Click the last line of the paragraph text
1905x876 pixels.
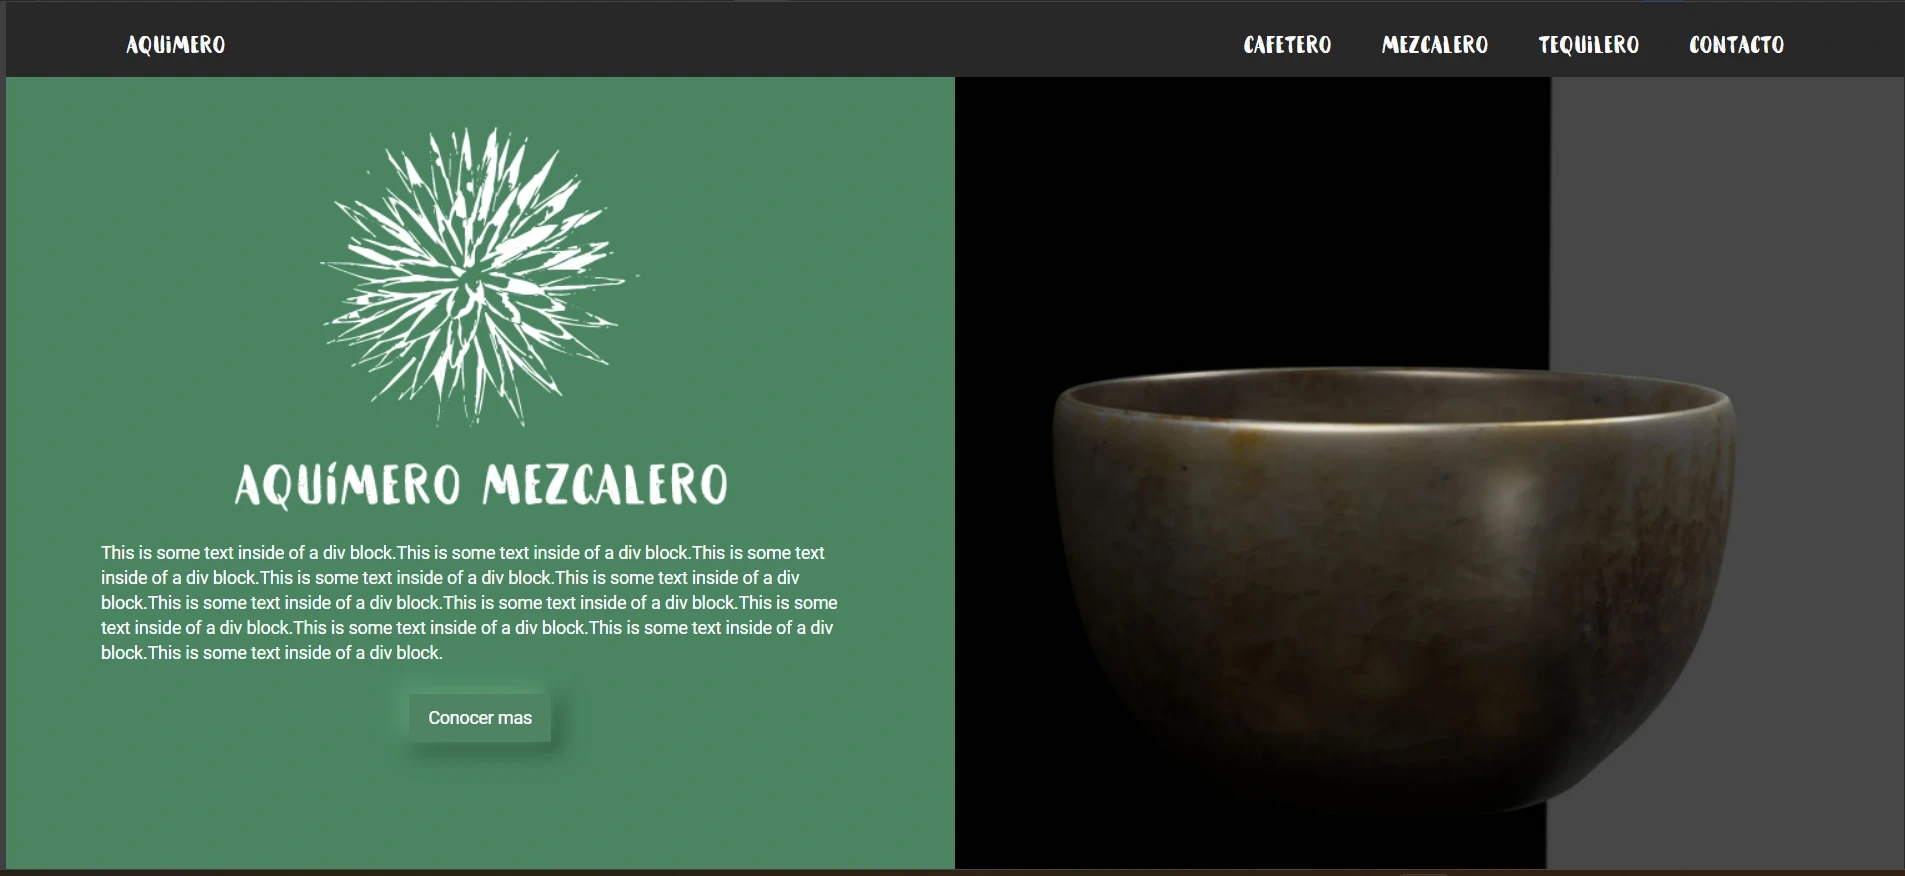272,653
